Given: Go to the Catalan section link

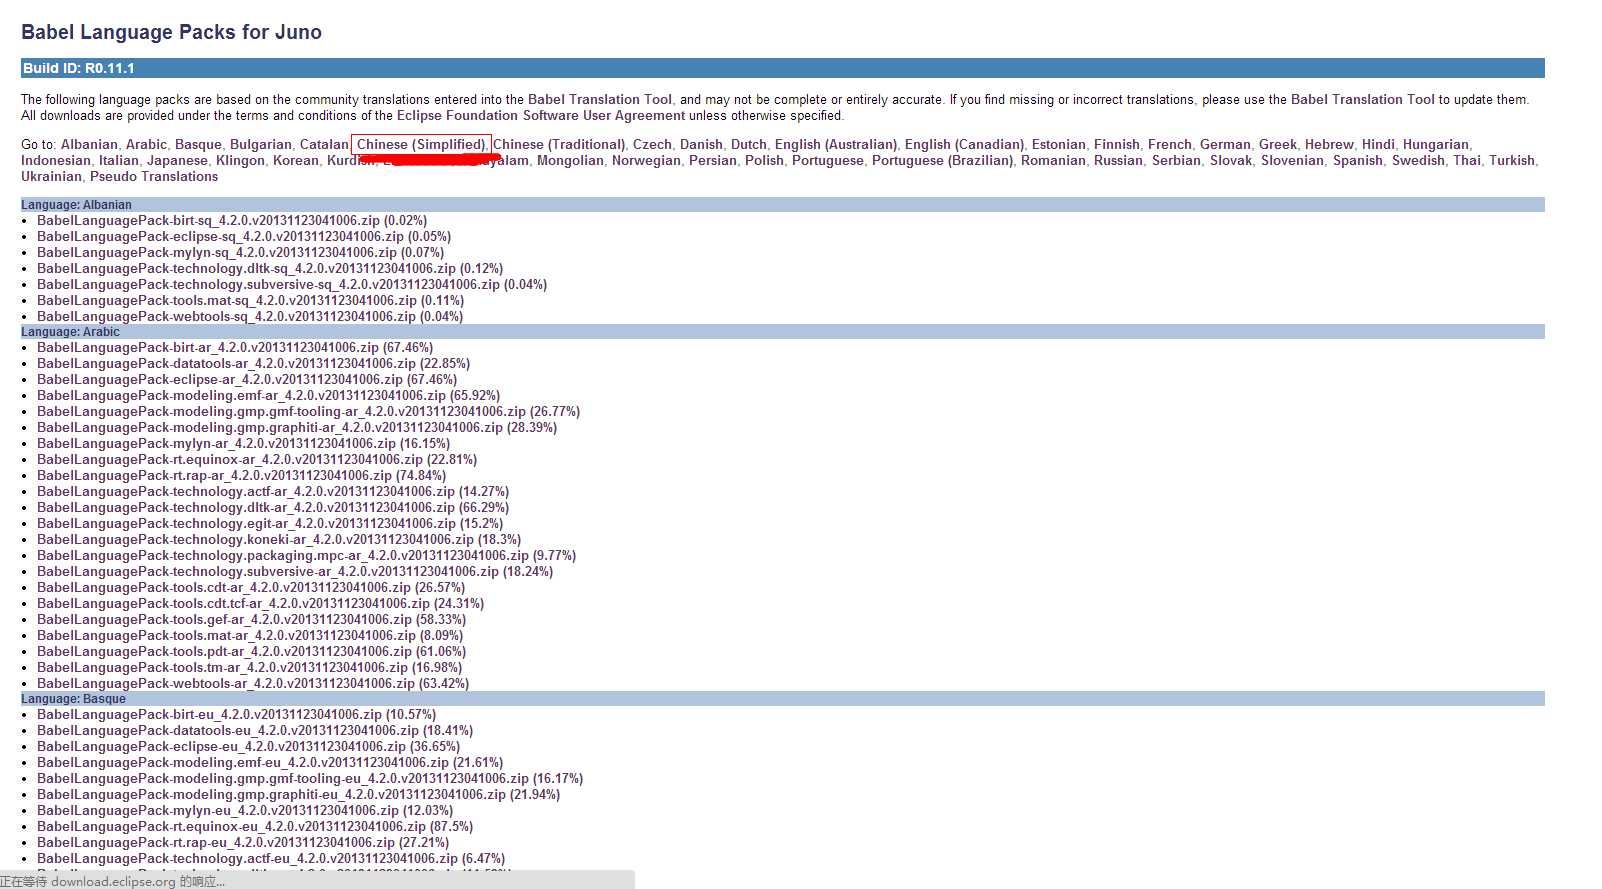Looking at the screenshot, I should [x=324, y=144].
